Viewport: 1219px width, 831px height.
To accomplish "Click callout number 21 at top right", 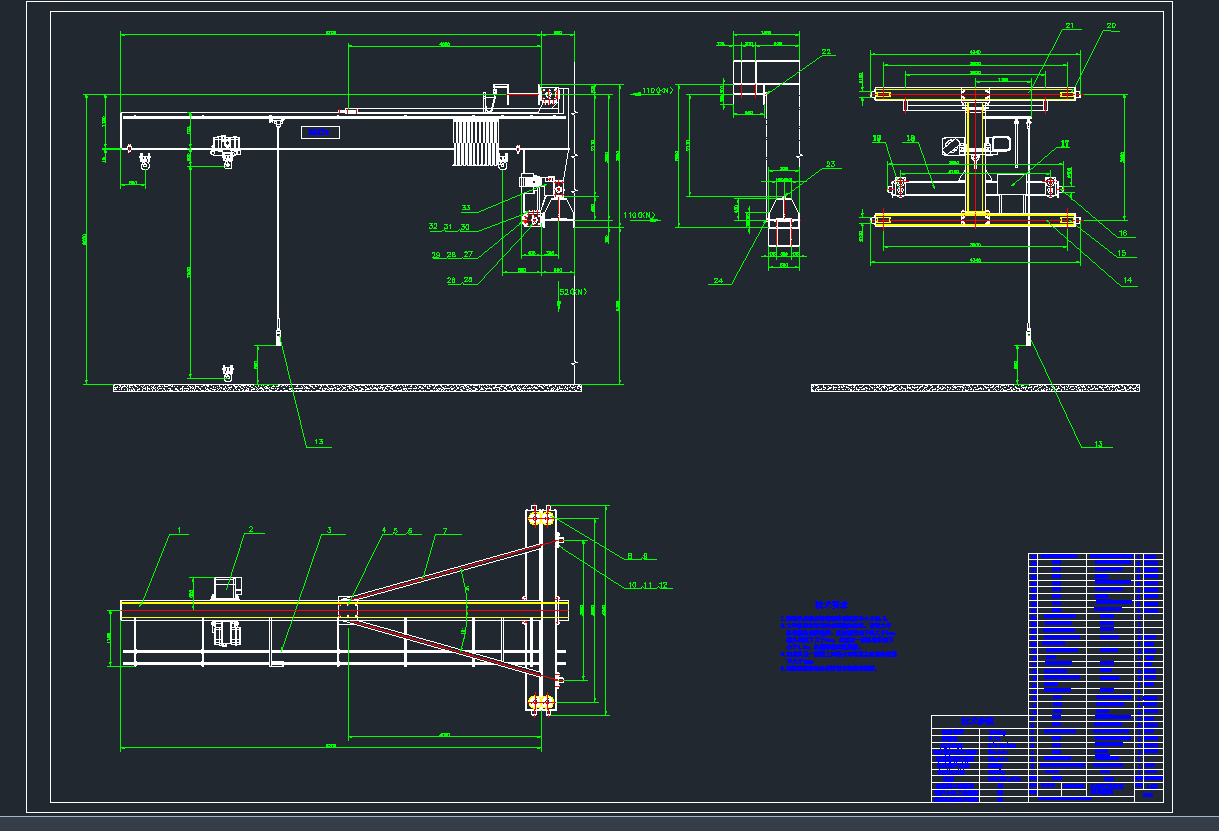I will pyautogui.click(x=1069, y=26).
